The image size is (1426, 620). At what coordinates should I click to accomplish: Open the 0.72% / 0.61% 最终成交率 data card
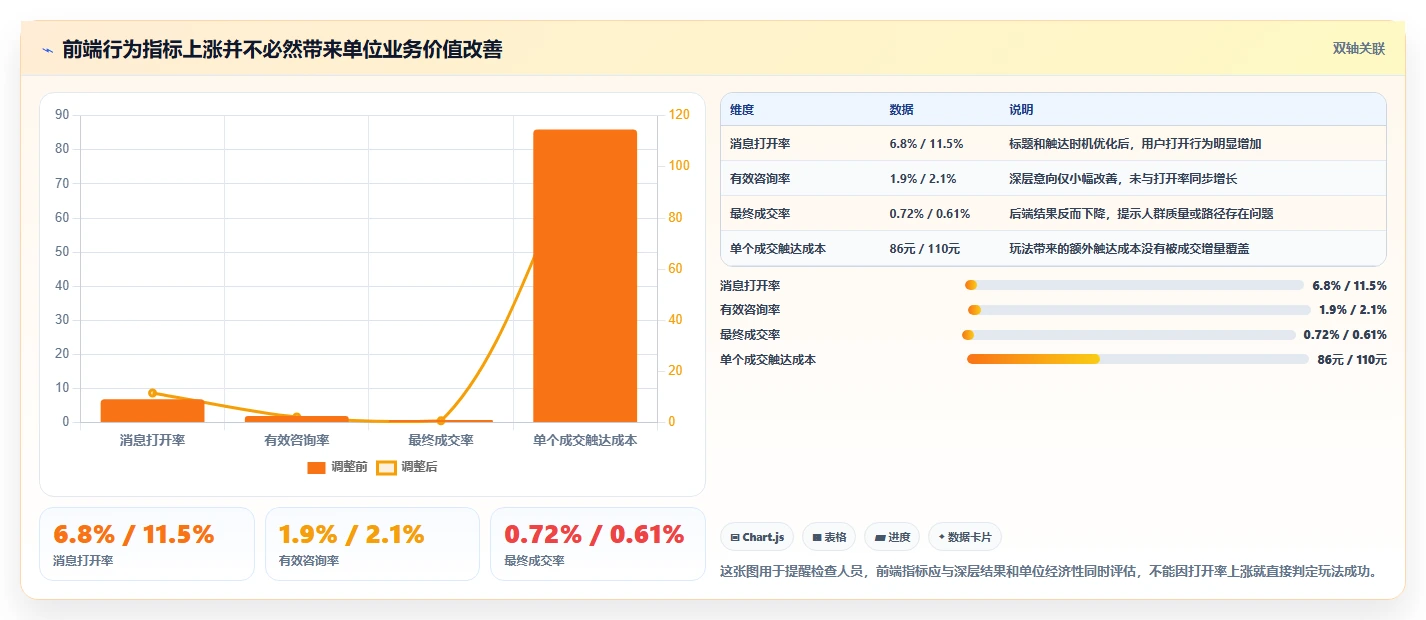[598, 544]
